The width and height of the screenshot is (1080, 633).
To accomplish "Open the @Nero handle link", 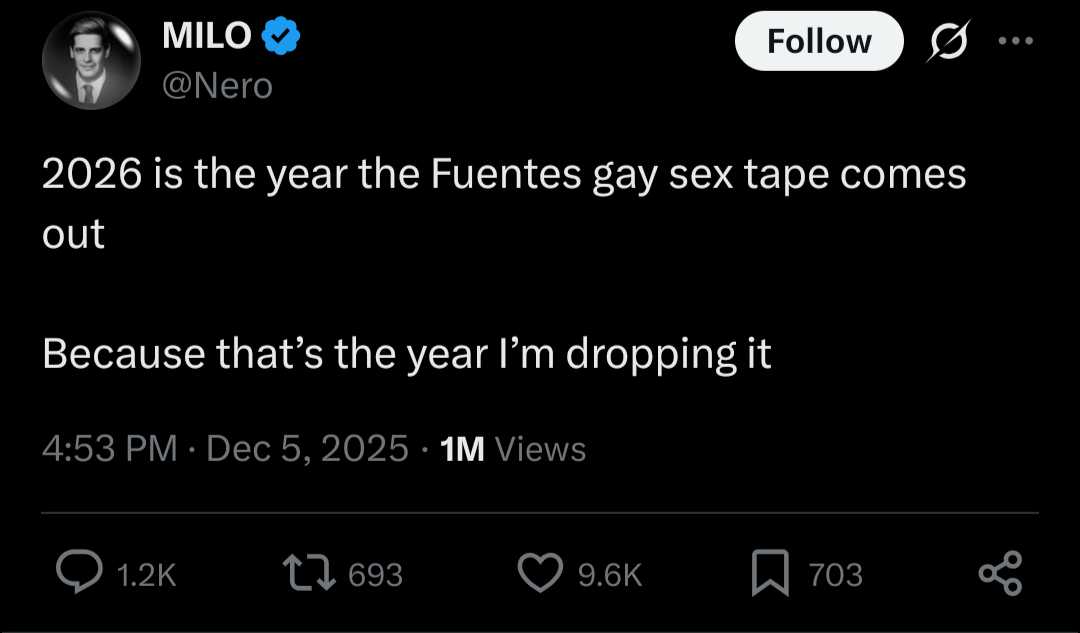I will (217, 86).
